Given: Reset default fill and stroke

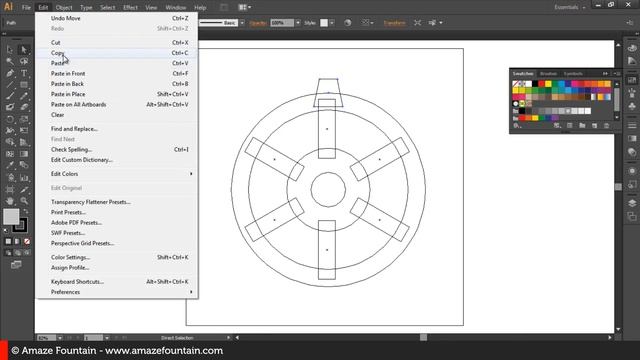Looking at the screenshot, I should [x=6, y=231].
